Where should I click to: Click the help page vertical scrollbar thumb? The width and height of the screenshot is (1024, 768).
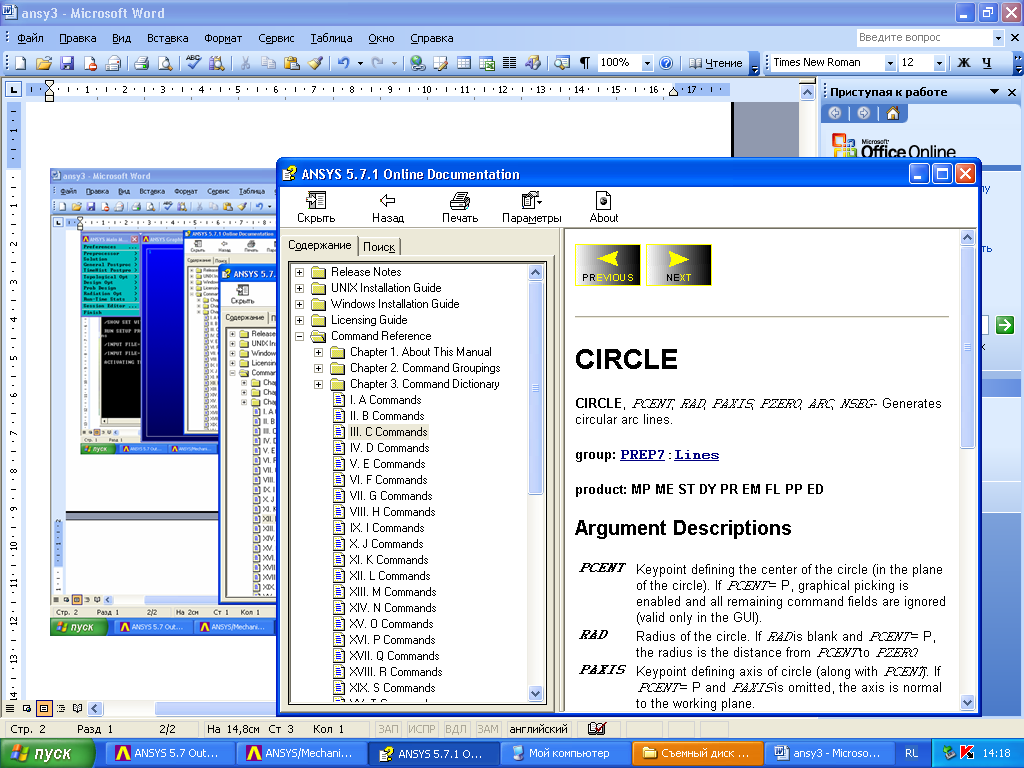tap(968, 346)
